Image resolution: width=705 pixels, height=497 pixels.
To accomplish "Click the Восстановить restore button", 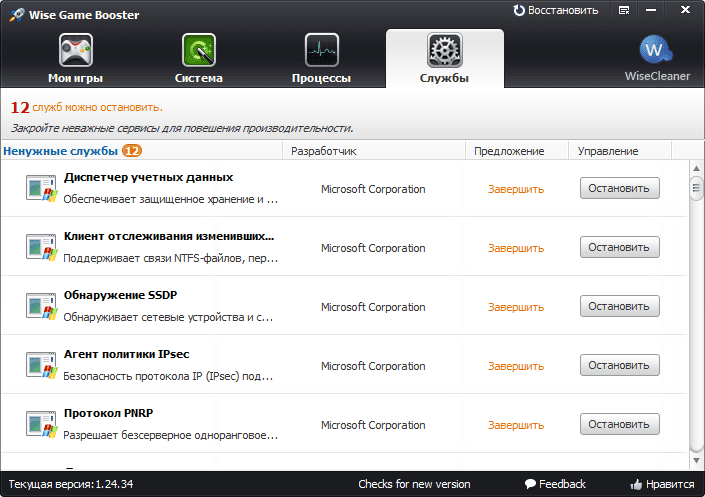I will 556,10.
